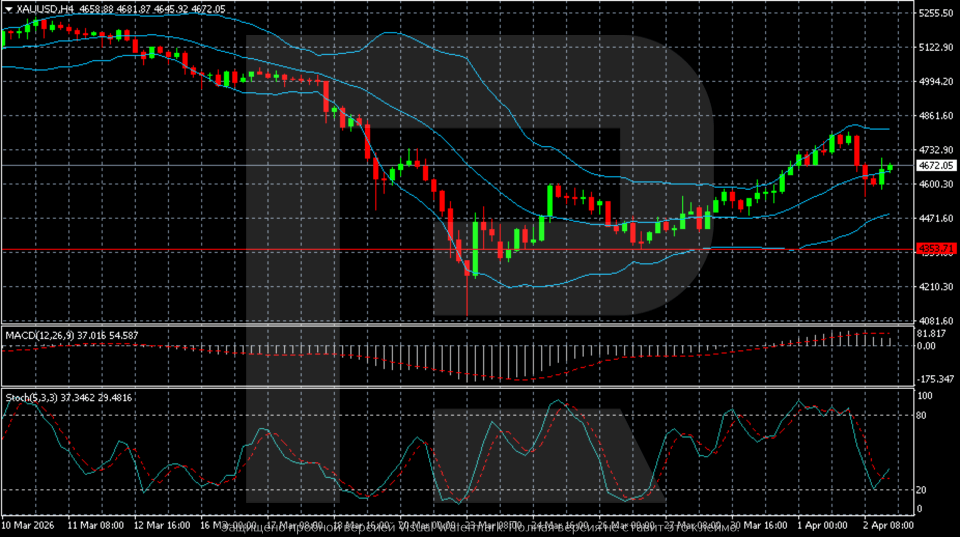
Task: Click the Stochastic 20 level label
Action: pos(925,490)
